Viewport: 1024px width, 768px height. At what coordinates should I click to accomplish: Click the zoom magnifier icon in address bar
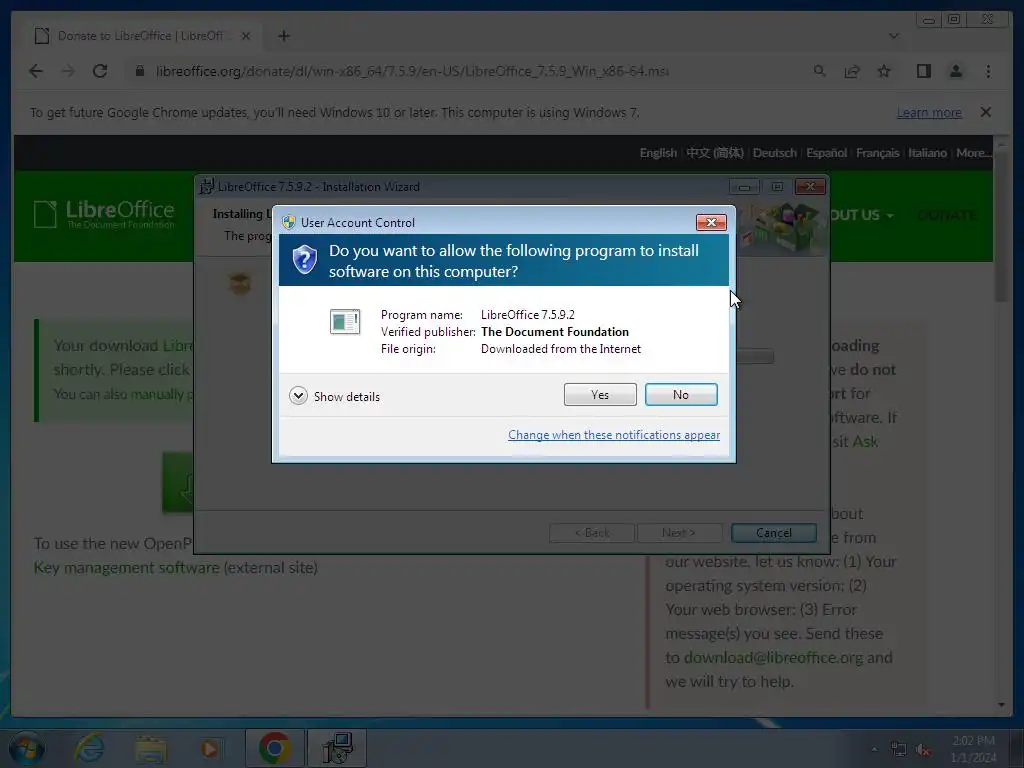point(819,71)
